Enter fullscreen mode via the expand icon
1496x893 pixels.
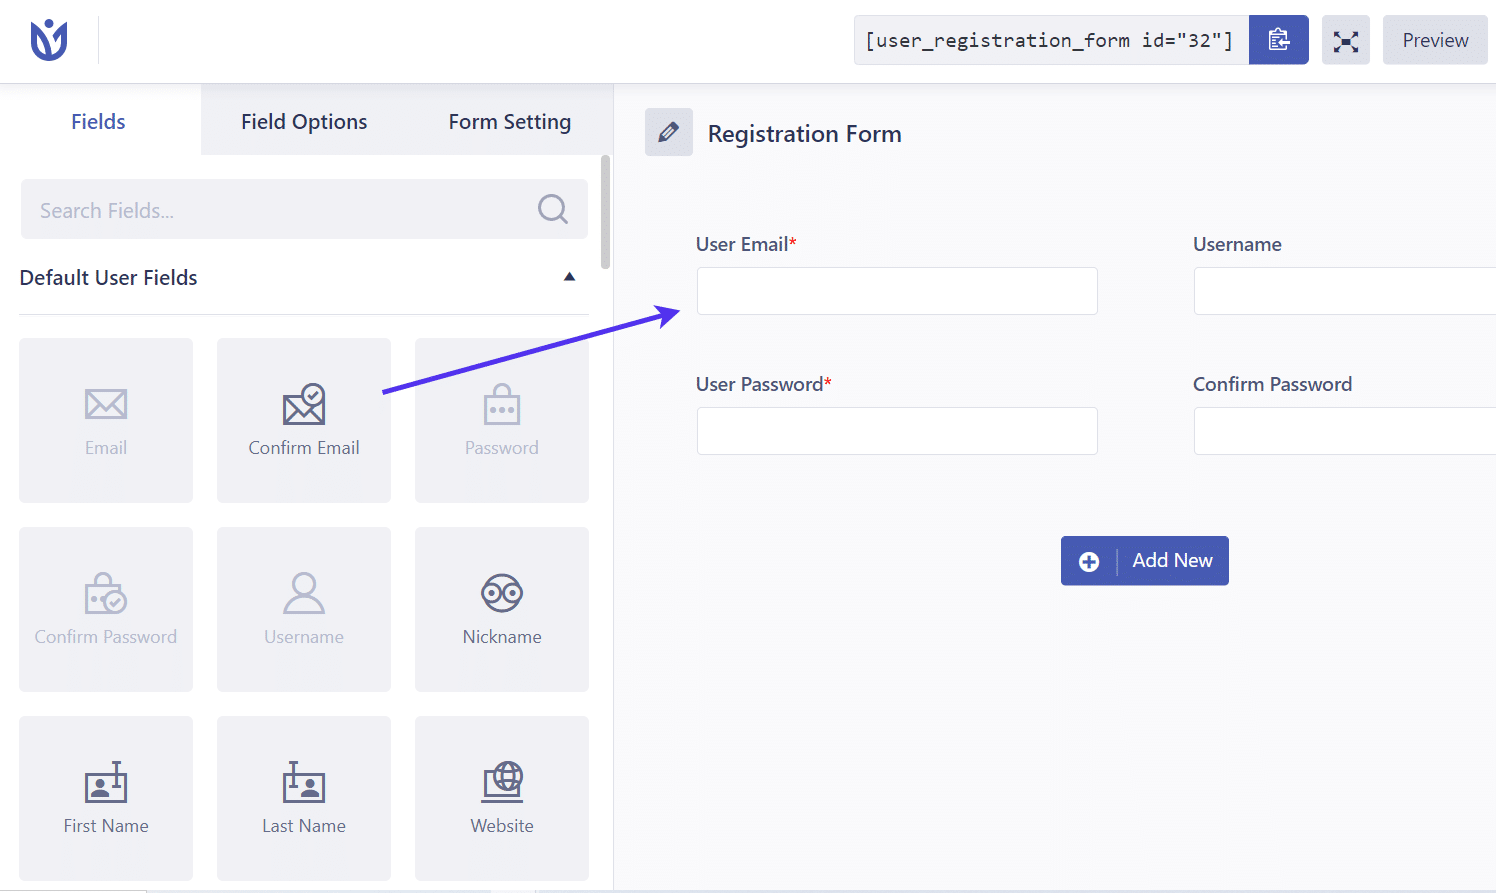(x=1345, y=40)
